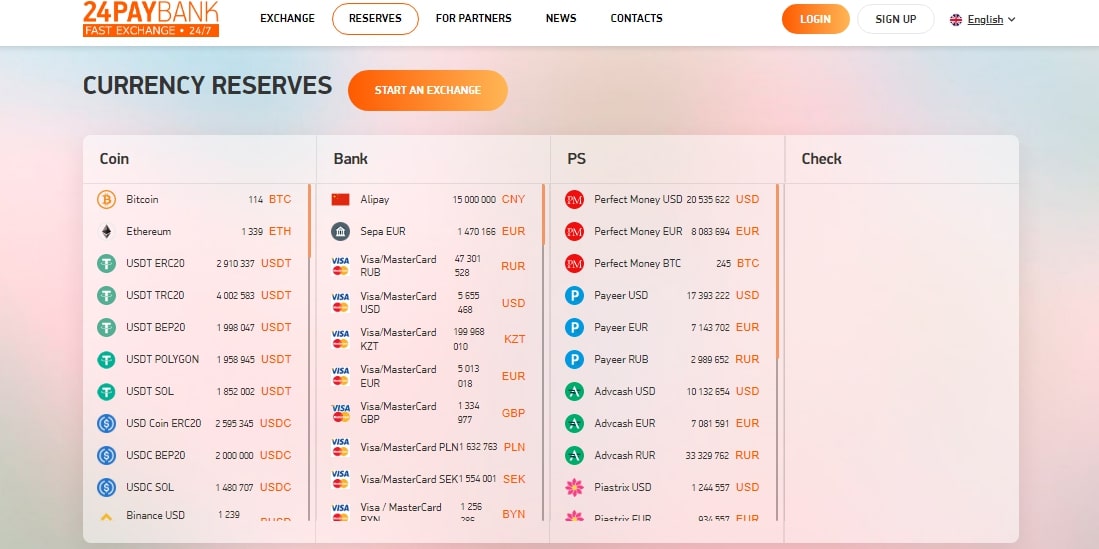This screenshot has width=1099, height=549.
Task: Click the PS column header
Action: (x=576, y=159)
